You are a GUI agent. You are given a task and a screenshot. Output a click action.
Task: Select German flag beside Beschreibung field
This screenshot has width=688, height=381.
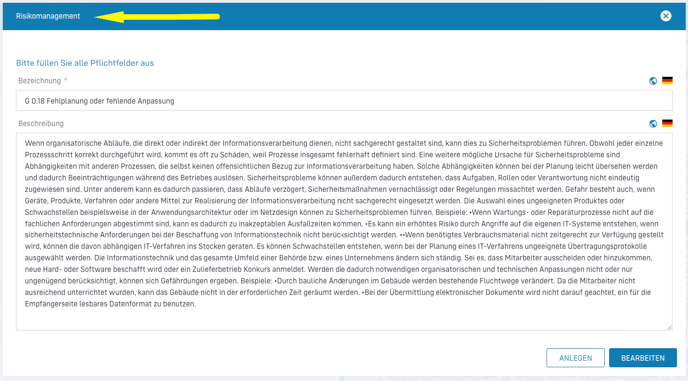tap(667, 123)
